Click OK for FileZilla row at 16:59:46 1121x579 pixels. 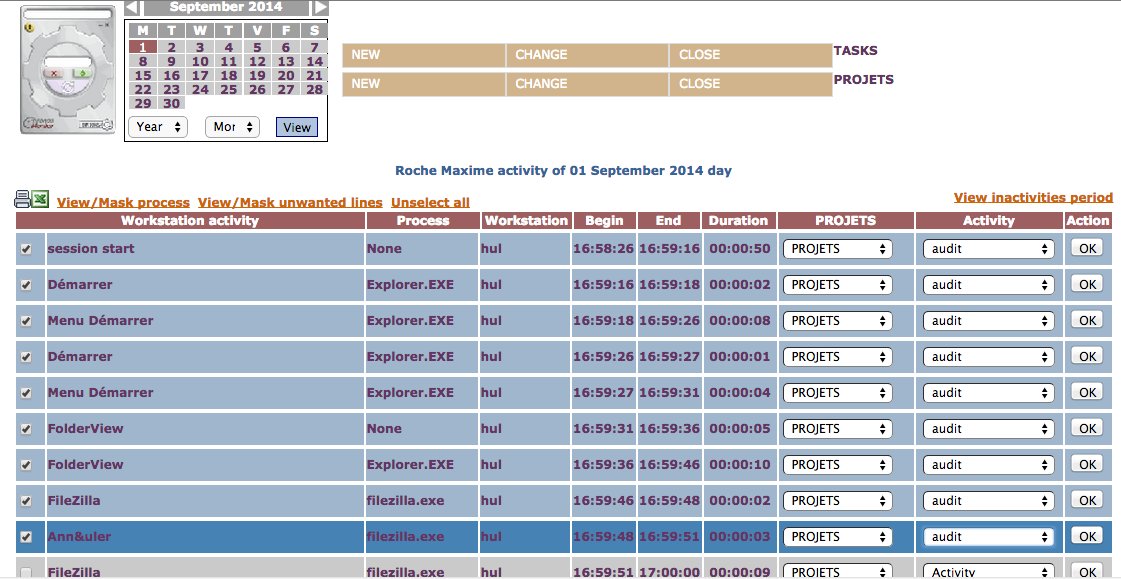tap(1087, 500)
